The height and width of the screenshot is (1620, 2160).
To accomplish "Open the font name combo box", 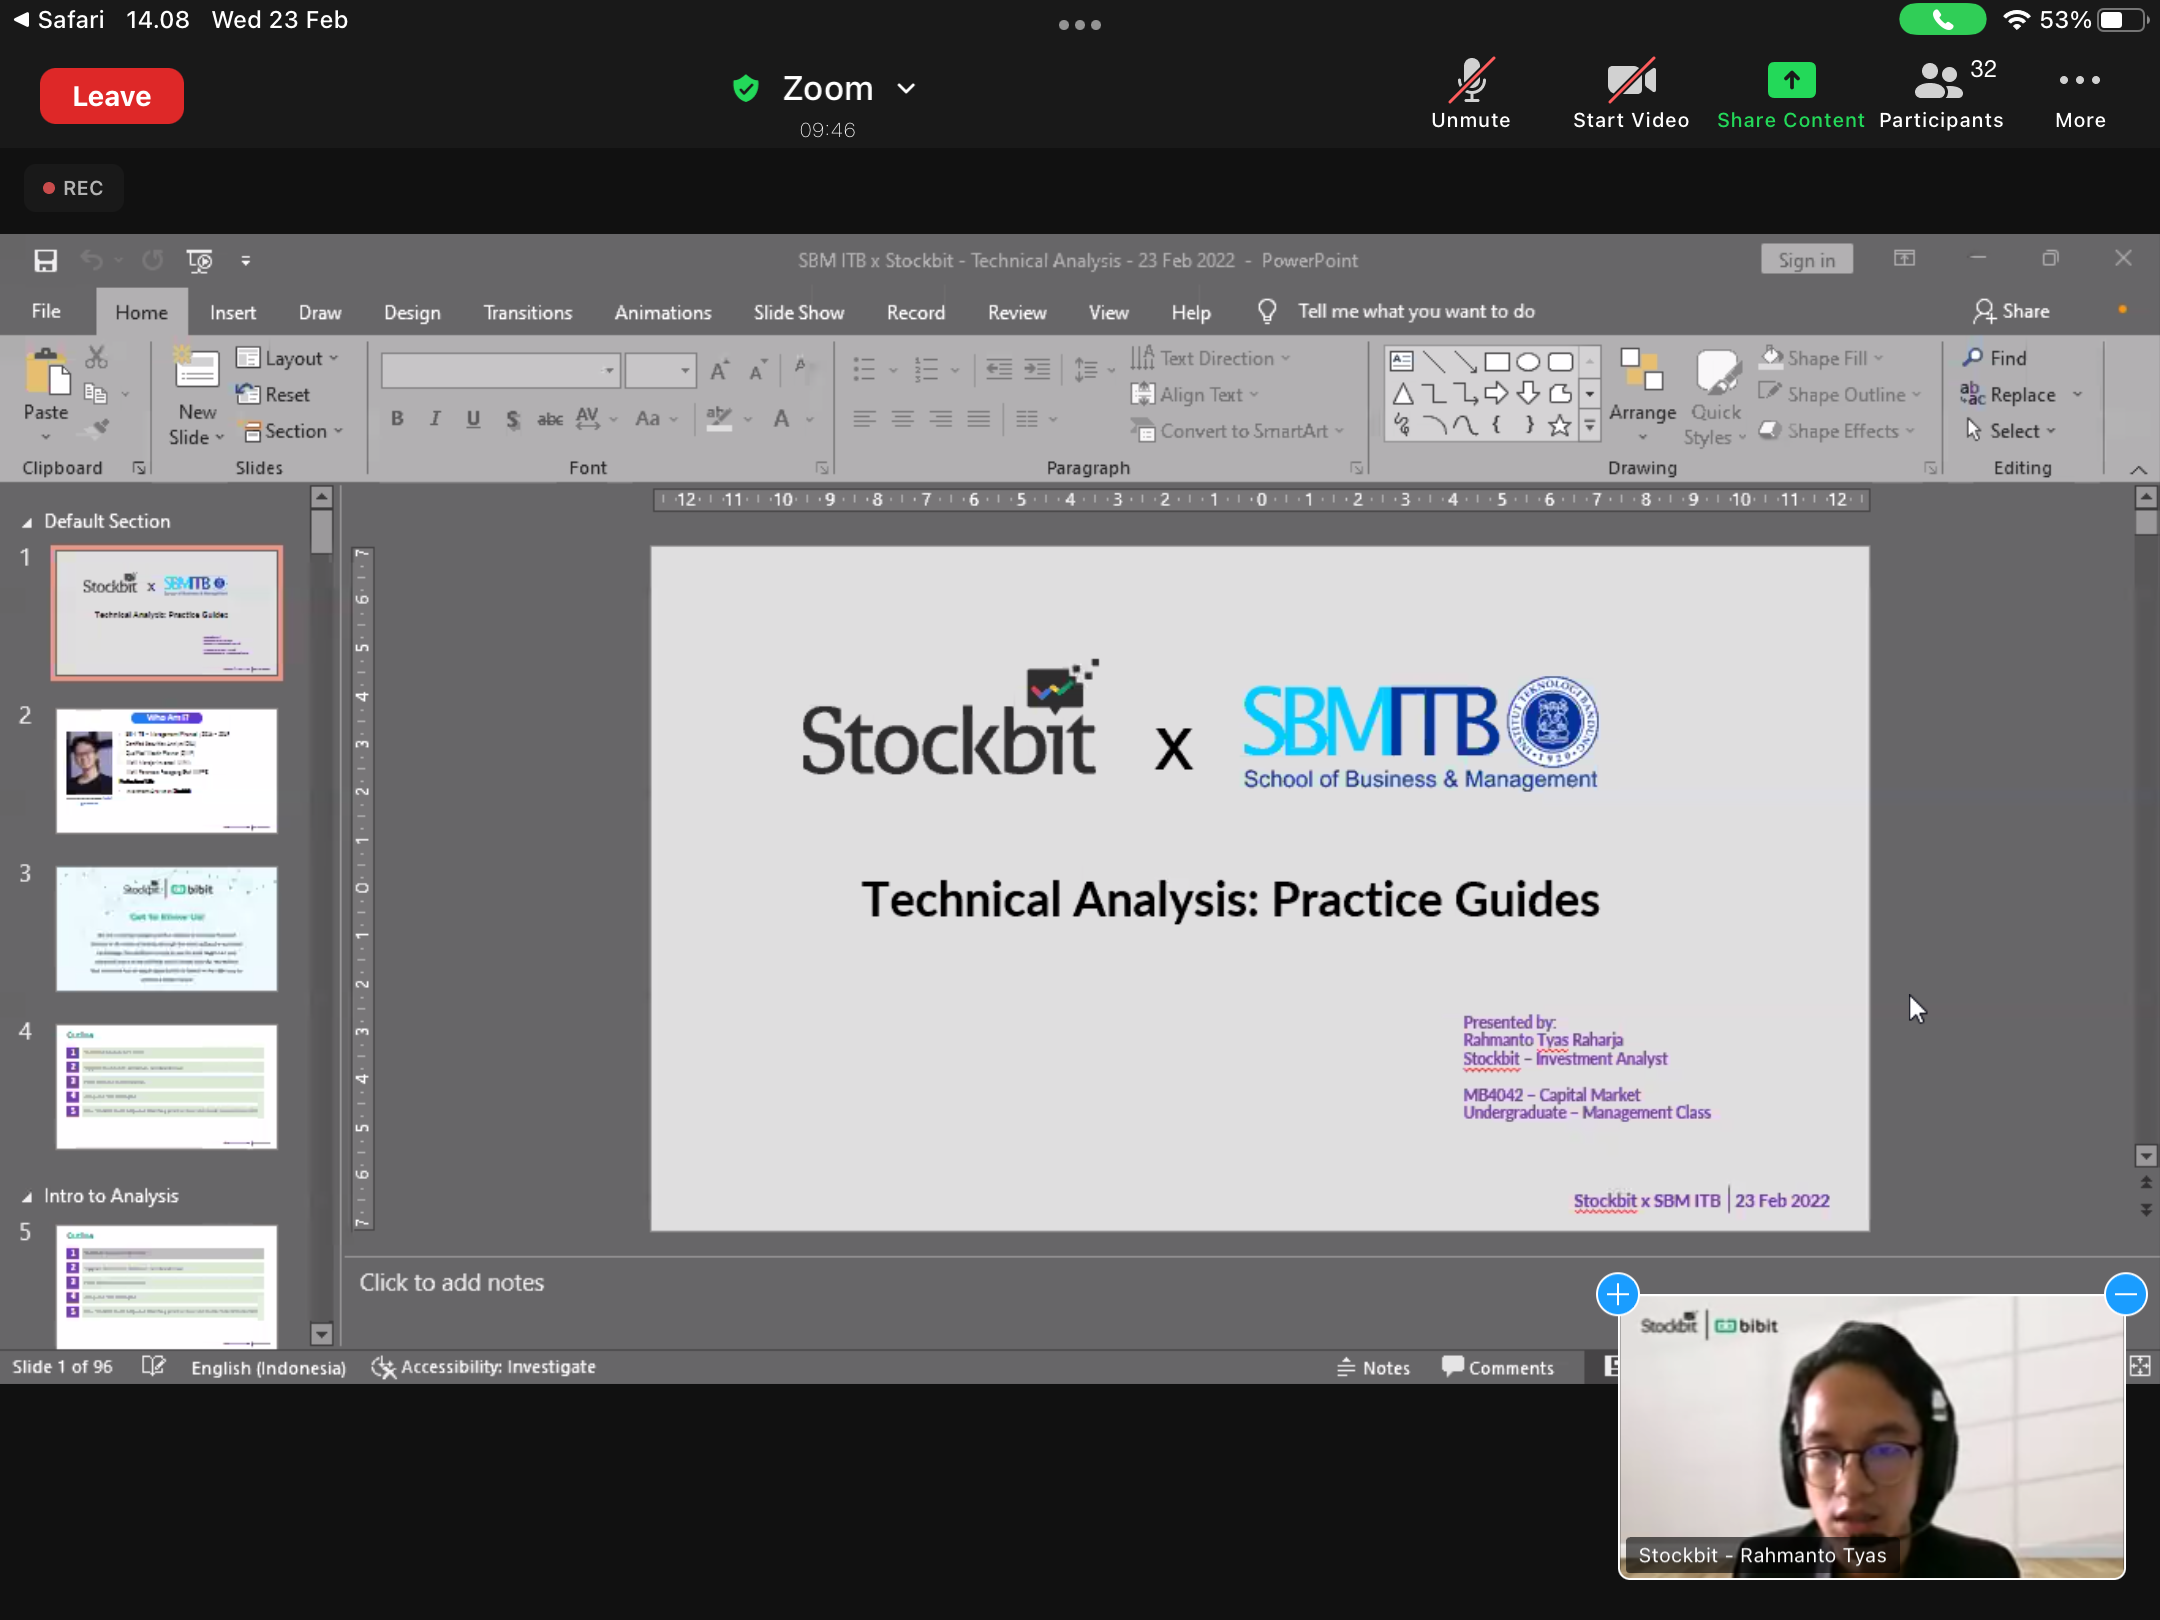I will (501, 371).
